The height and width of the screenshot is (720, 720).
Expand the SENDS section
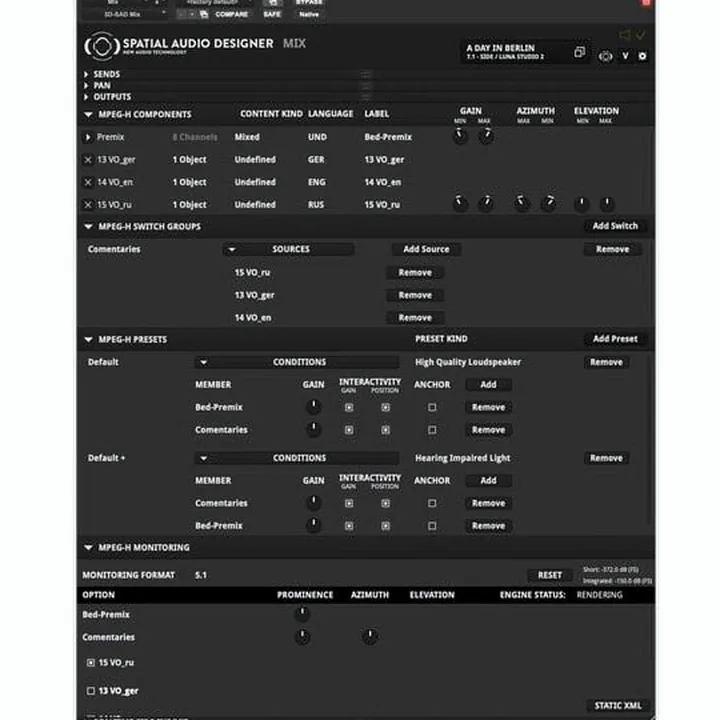click(86, 74)
